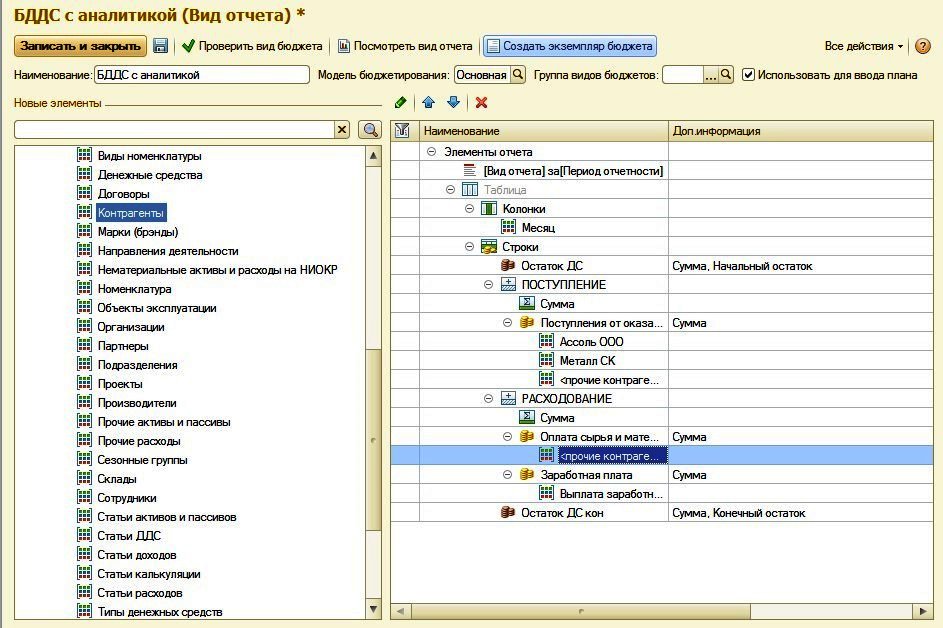The width and height of the screenshot is (943, 628).
Task: Clear the new elements search field
Action: (342, 130)
